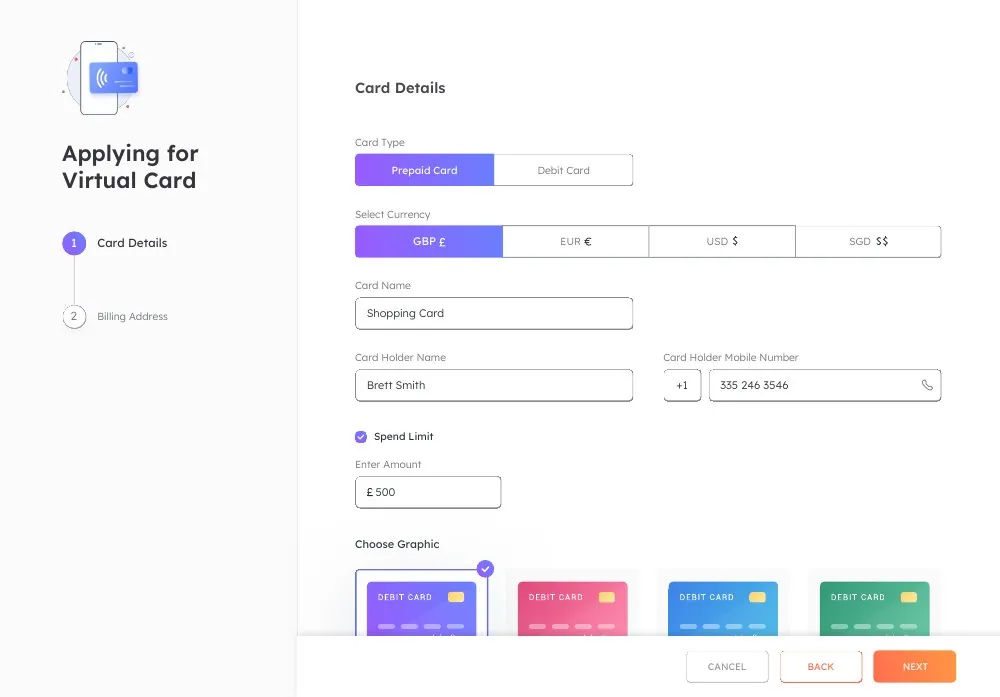Click the Applying for Virtual Card title
The image size is (1000, 697).
coord(130,166)
